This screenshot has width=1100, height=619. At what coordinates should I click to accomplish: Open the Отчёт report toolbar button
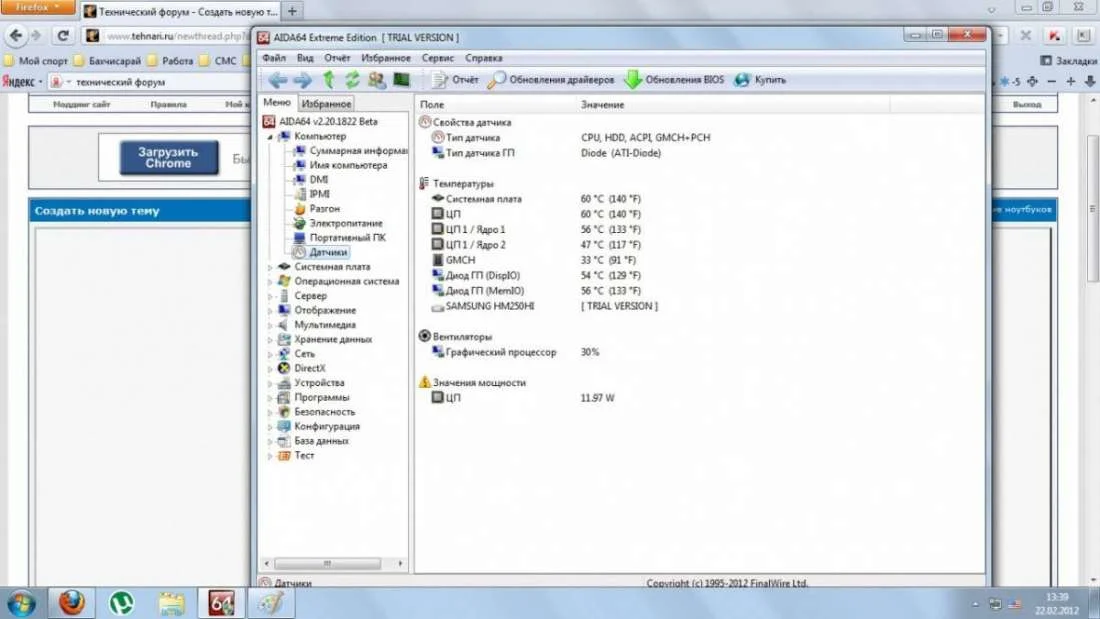pyautogui.click(x=455, y=80)
